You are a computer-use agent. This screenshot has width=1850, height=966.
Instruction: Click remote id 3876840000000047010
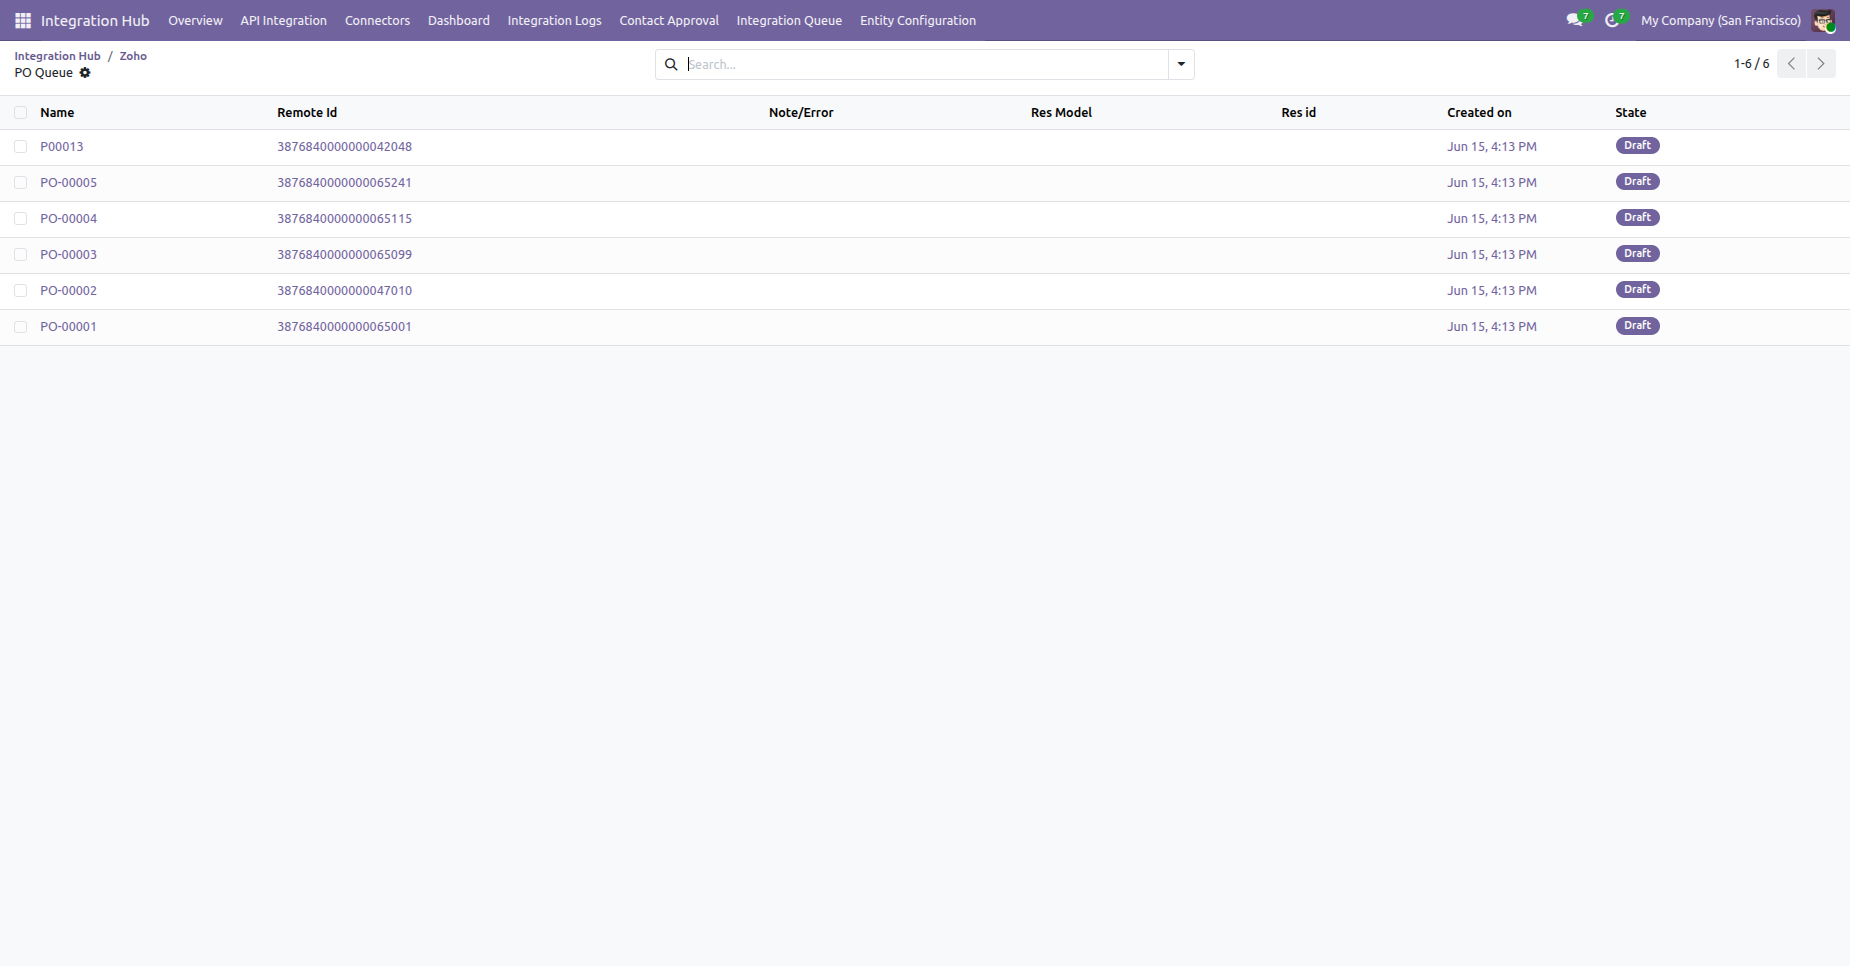tap(344, 291)
